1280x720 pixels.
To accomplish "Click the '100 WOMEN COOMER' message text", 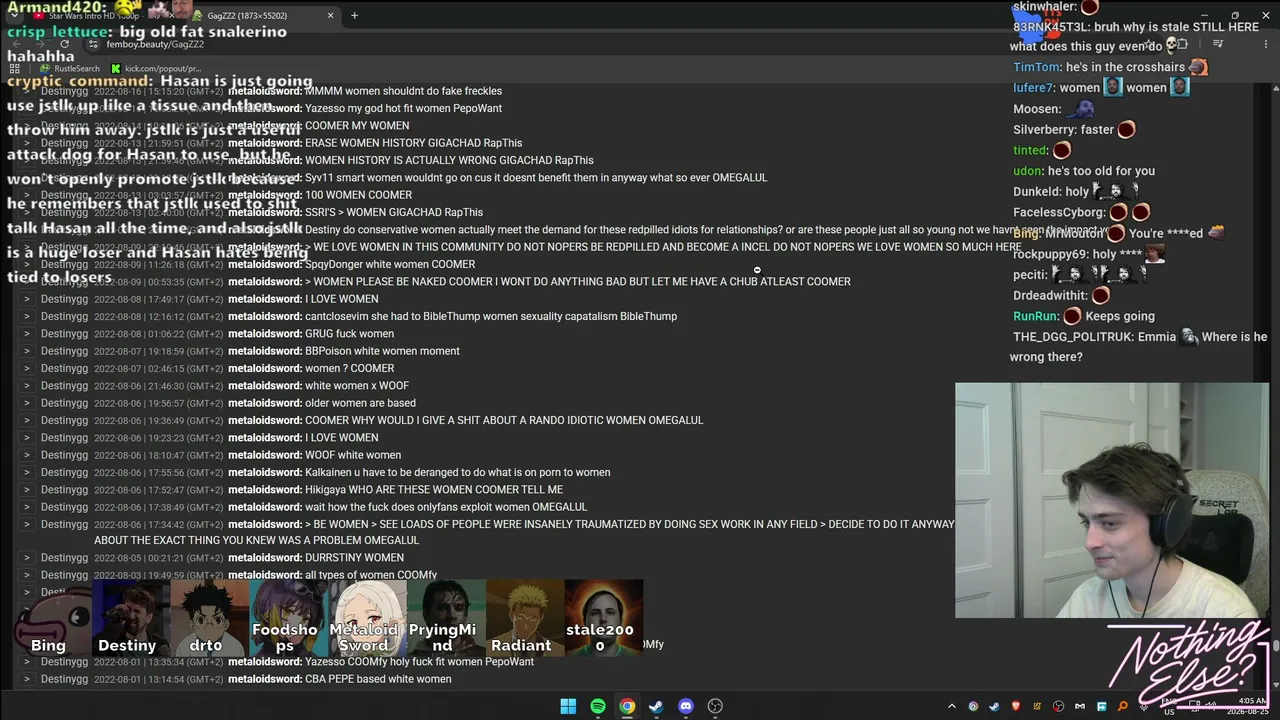I will (358, 195).
